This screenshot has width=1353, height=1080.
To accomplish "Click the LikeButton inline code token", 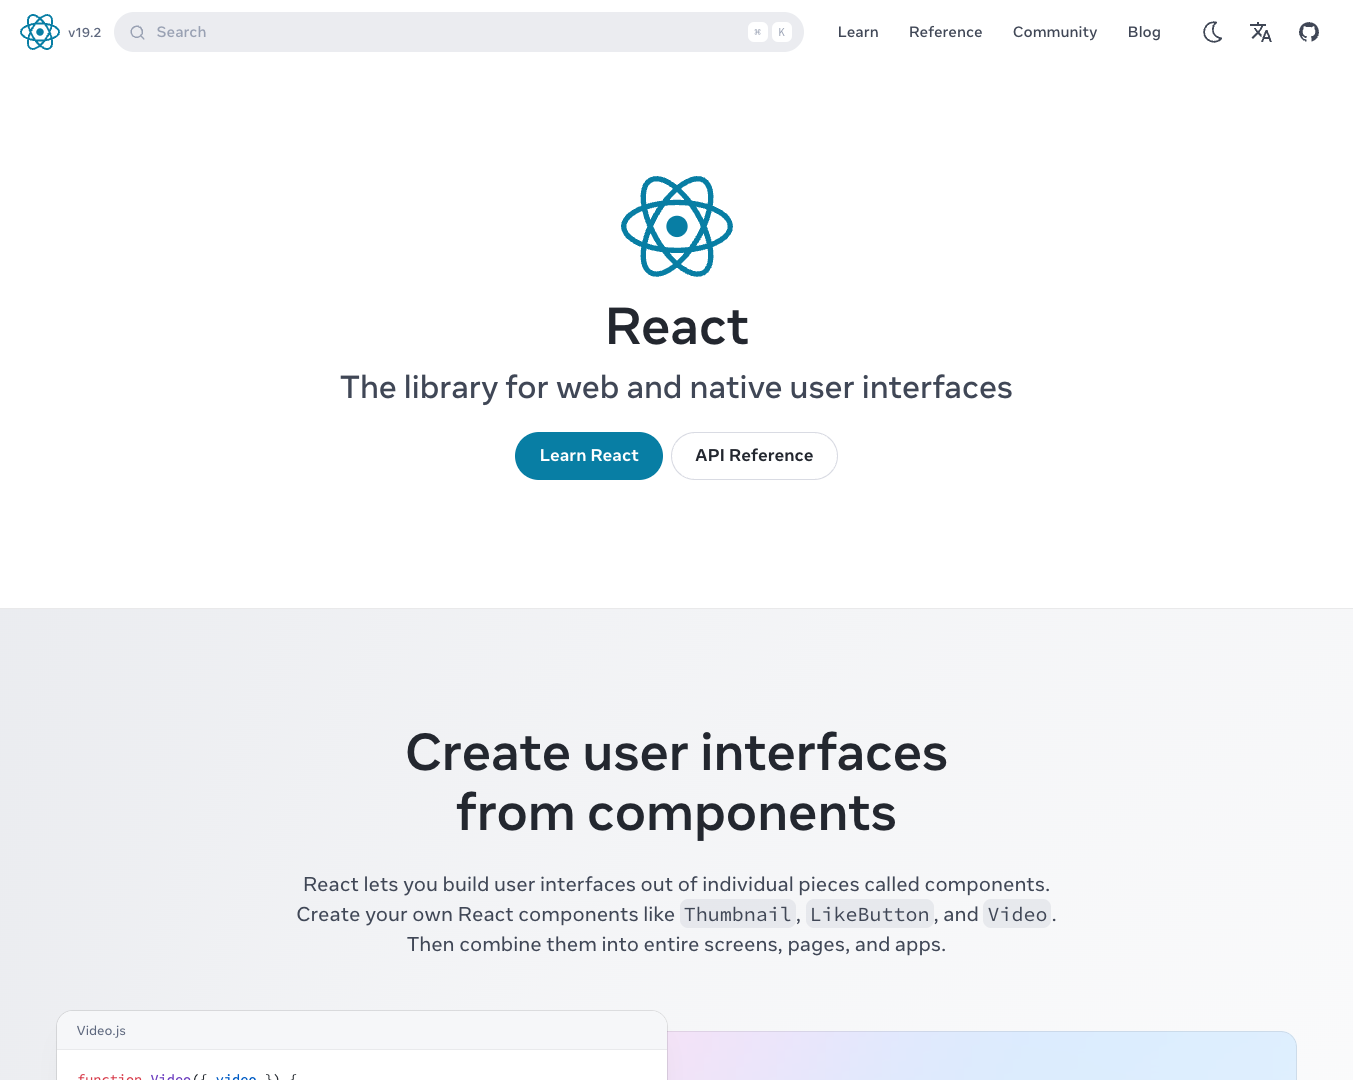I will click(x=869, y=914).
